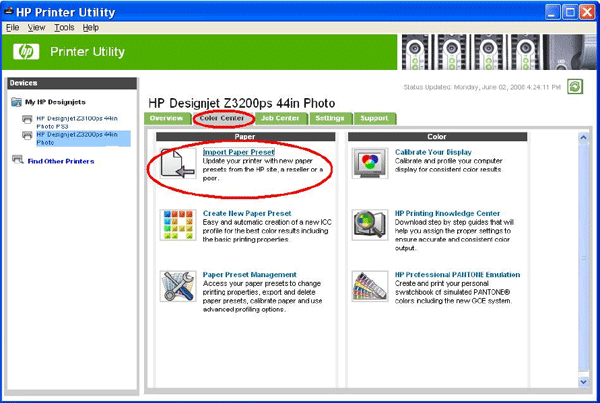Maximize the HP Printer Utility window
The width and height of the screenshot is (600, 403).
(x=570, y=12)
